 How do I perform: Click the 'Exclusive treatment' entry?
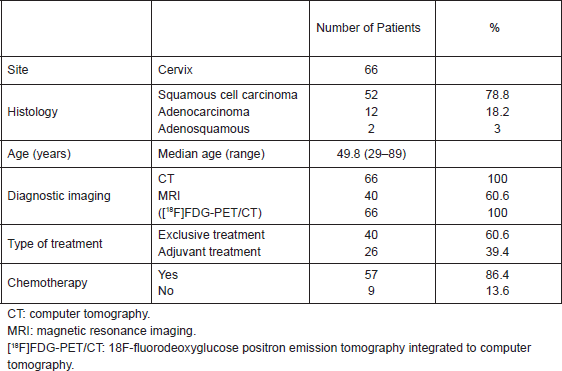[211, 235]
